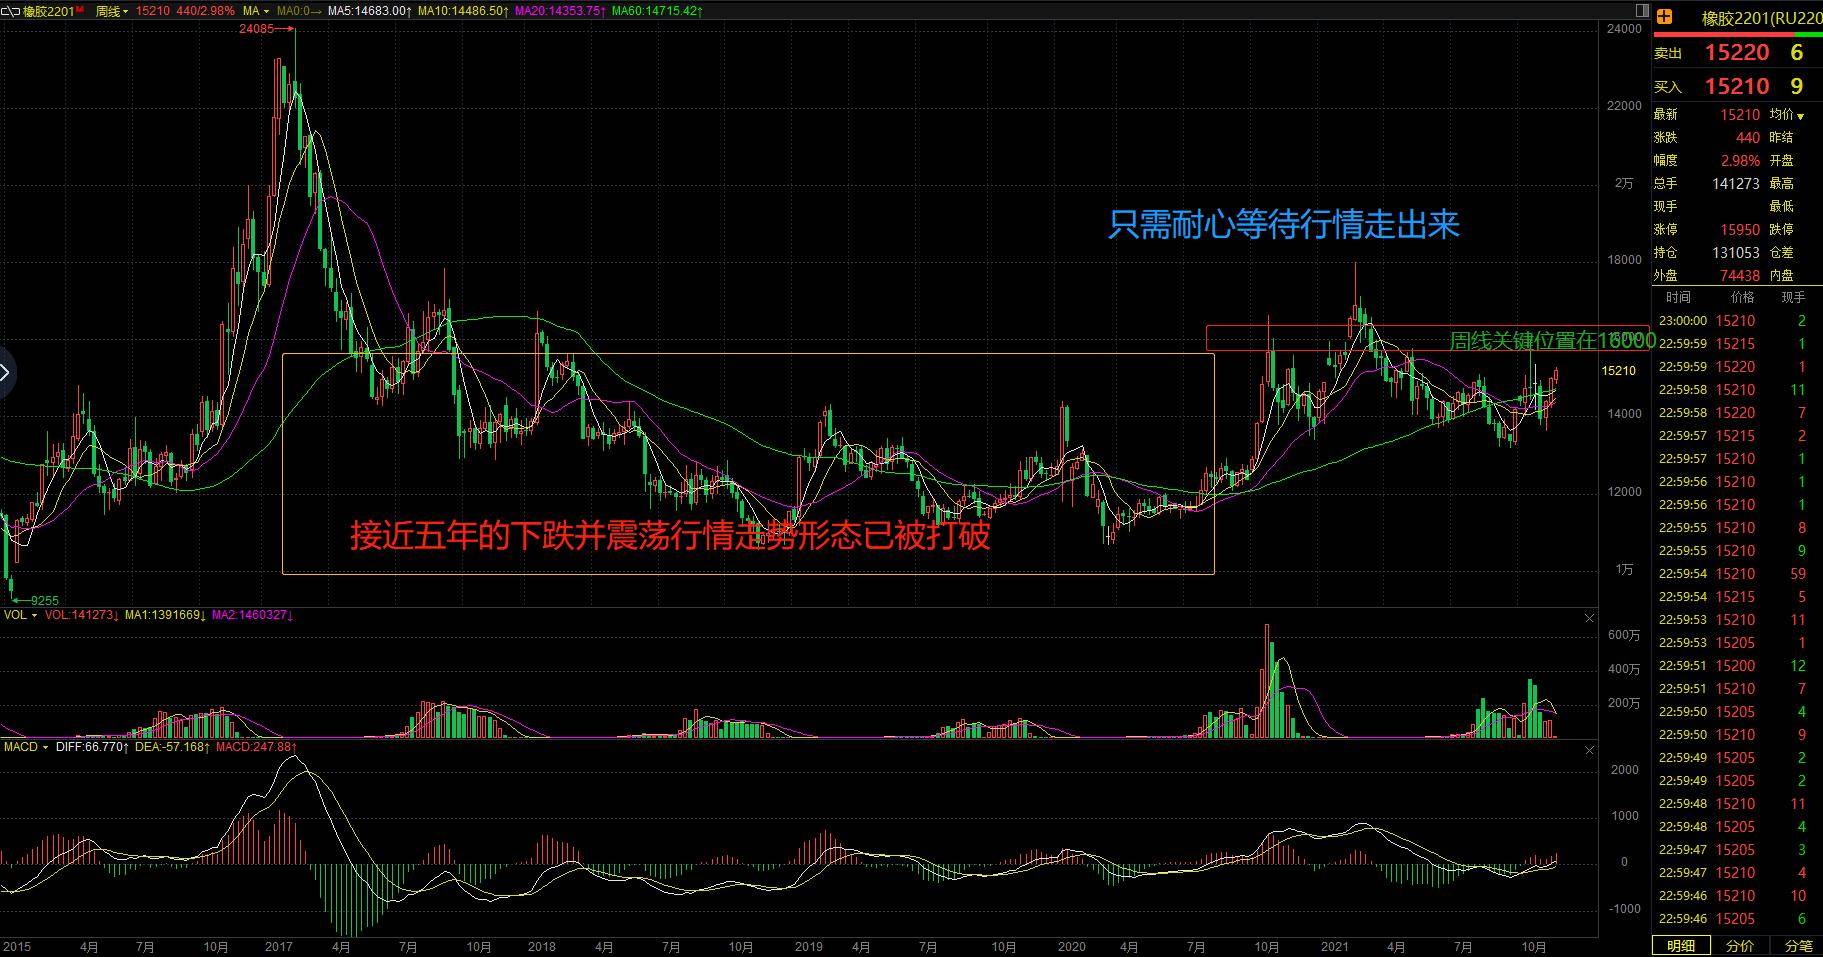
Task: Select the 22:59:54 trade row with volume 59
Action: tap(1737, 574)
